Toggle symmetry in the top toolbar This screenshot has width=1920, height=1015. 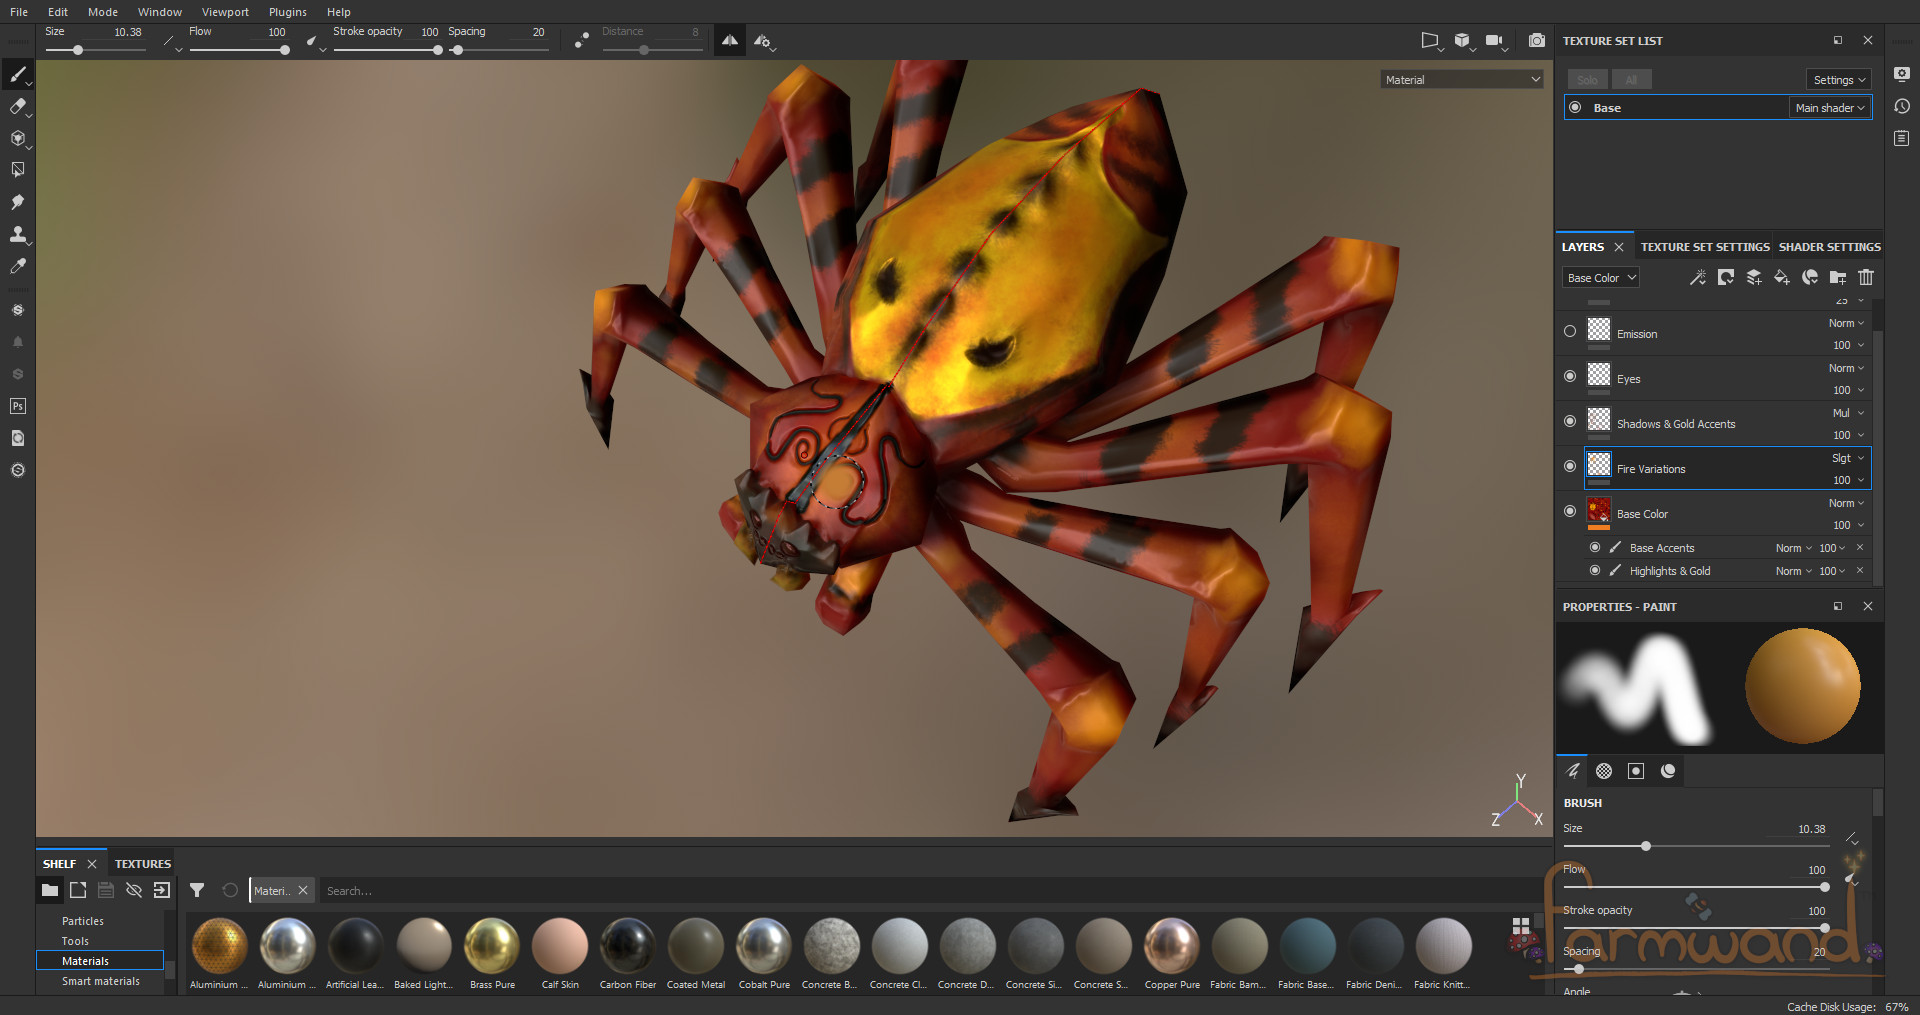click(x=730, y=40)
